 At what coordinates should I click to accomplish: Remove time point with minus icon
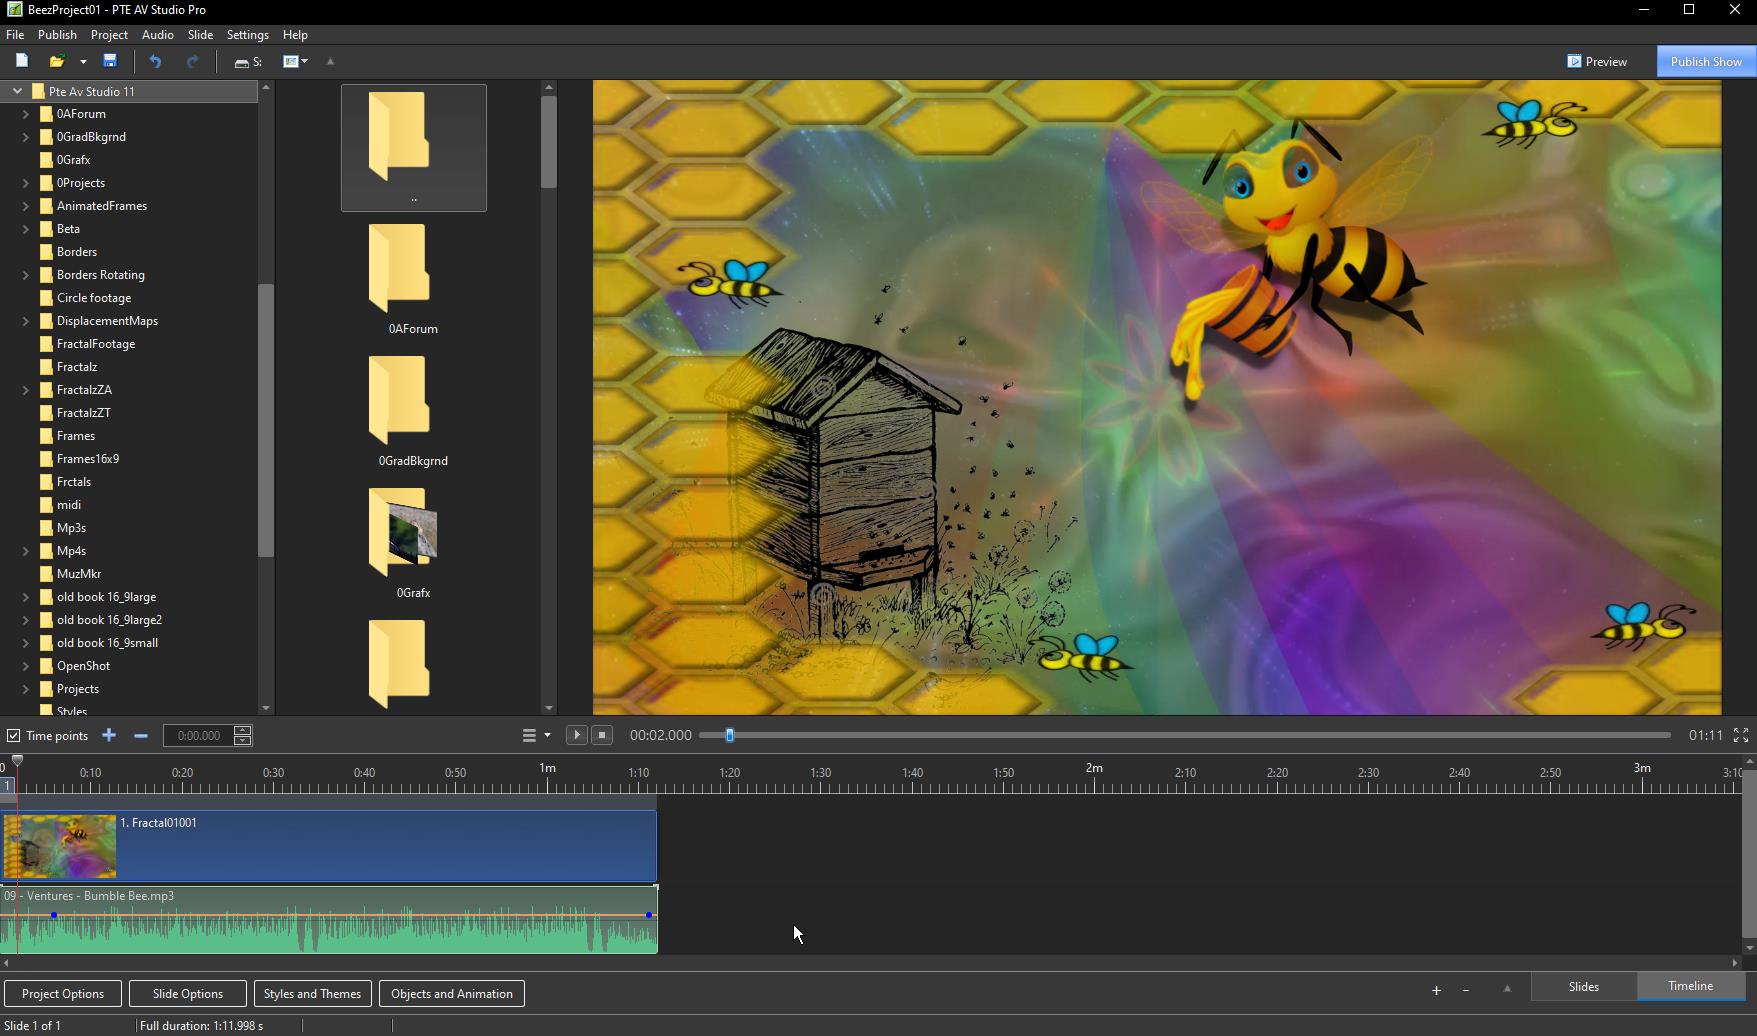(140, 736)
